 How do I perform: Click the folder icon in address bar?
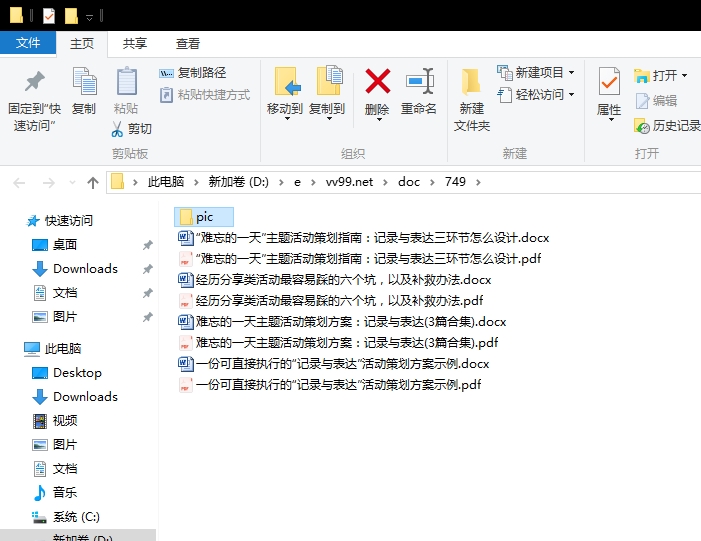(117, 182)
